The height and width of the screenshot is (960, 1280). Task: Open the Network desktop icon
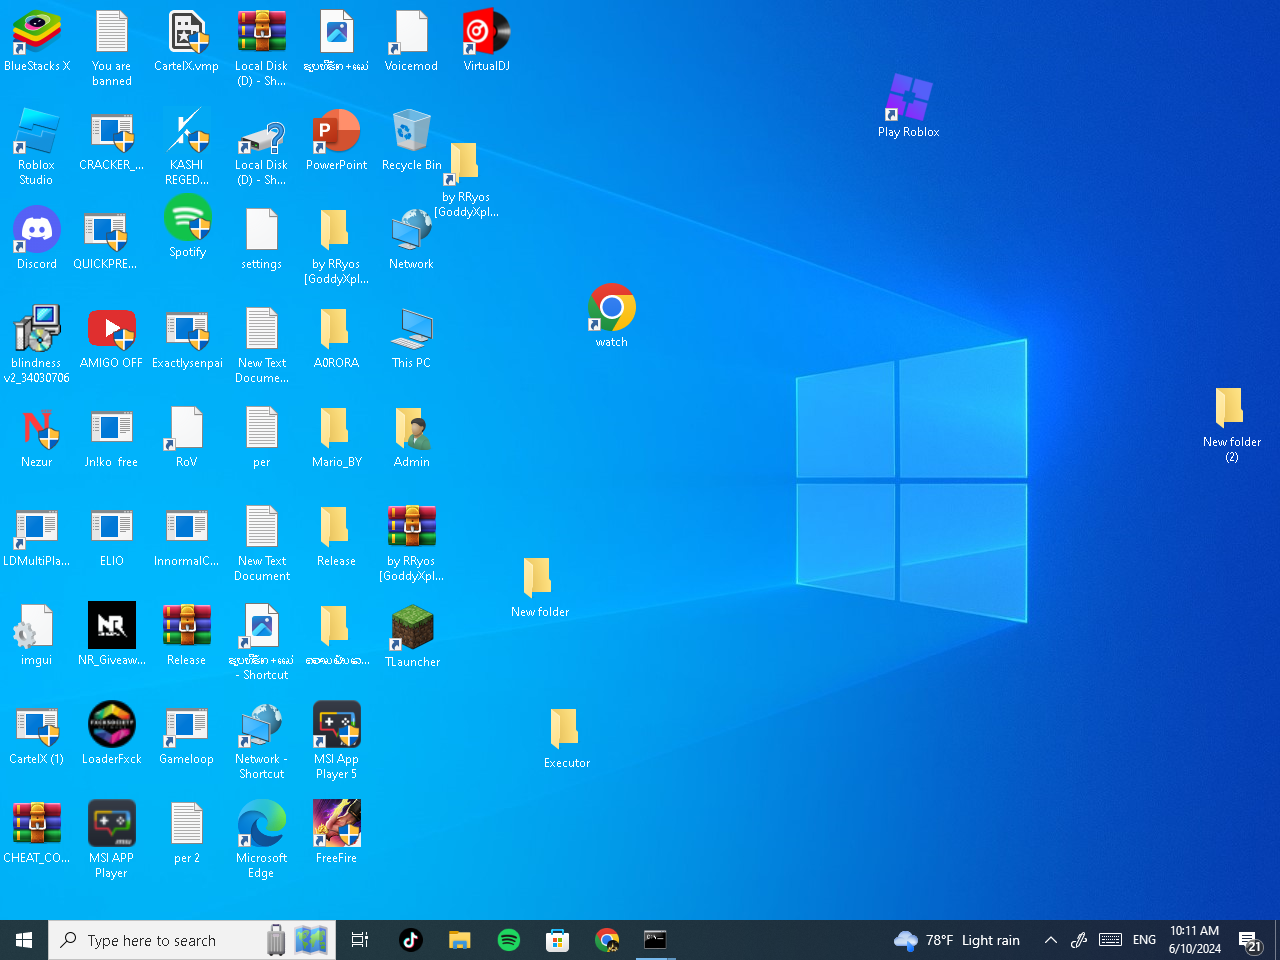tap(411, 240)
